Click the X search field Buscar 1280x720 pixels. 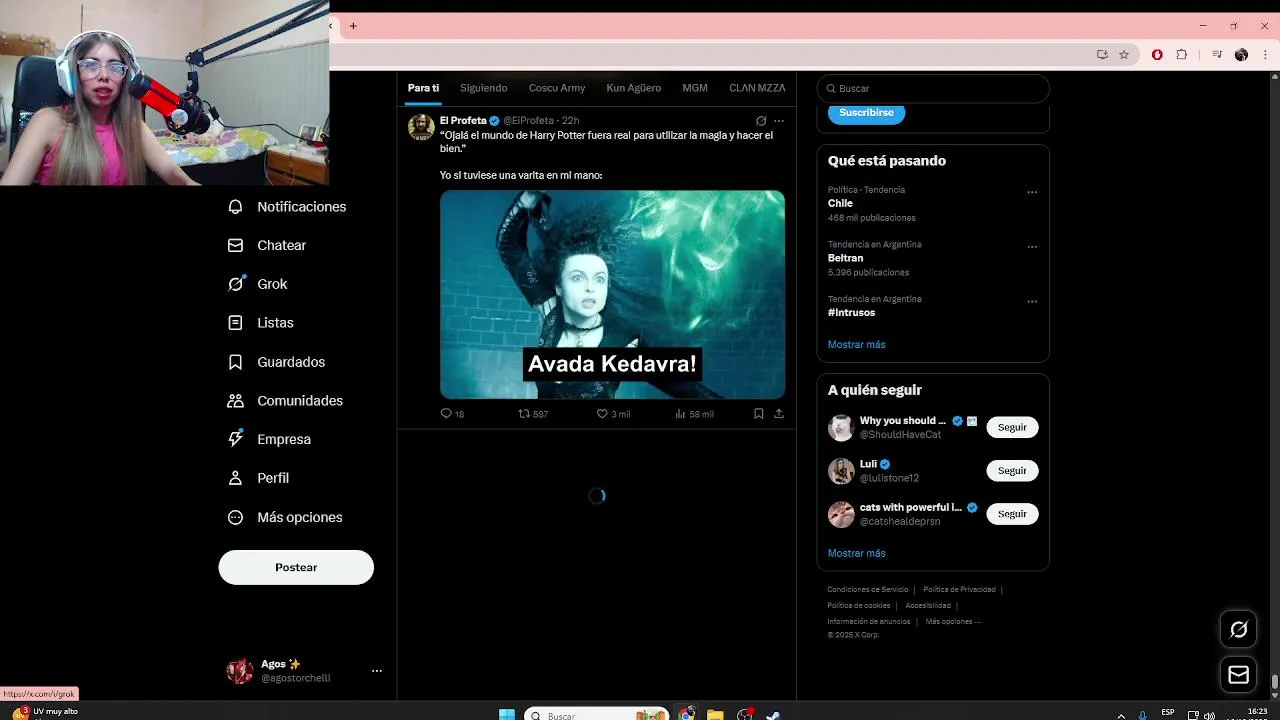(933, 88)
